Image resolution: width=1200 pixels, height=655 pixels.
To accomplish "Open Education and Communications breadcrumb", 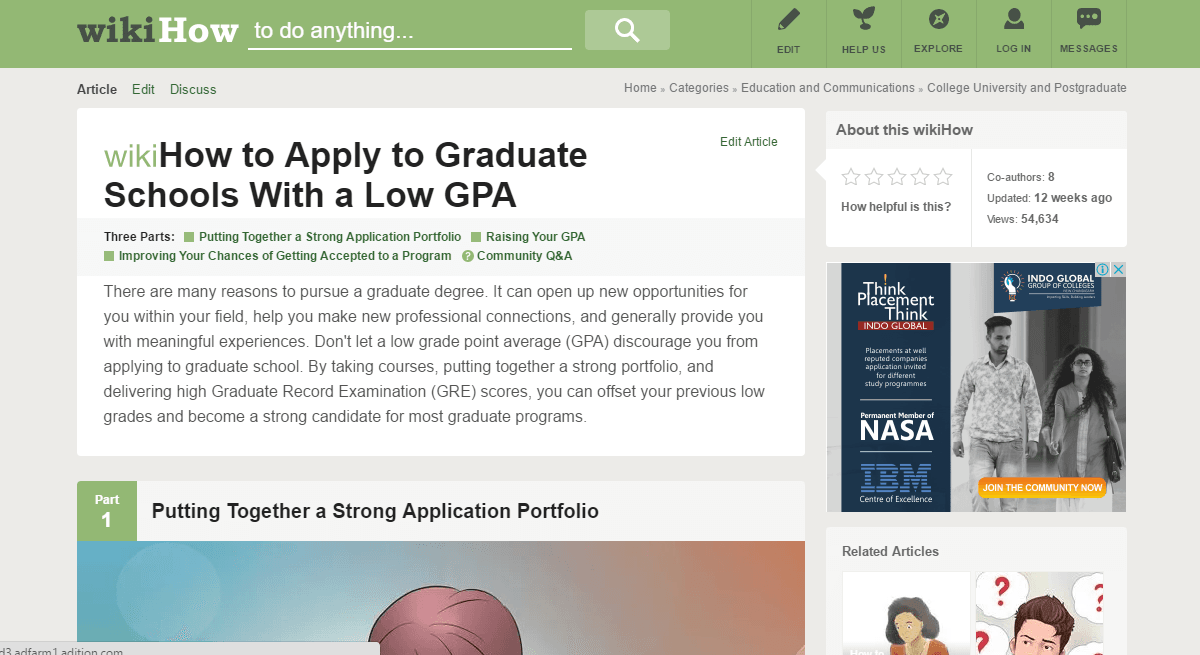I will click(x=828, y=88).
